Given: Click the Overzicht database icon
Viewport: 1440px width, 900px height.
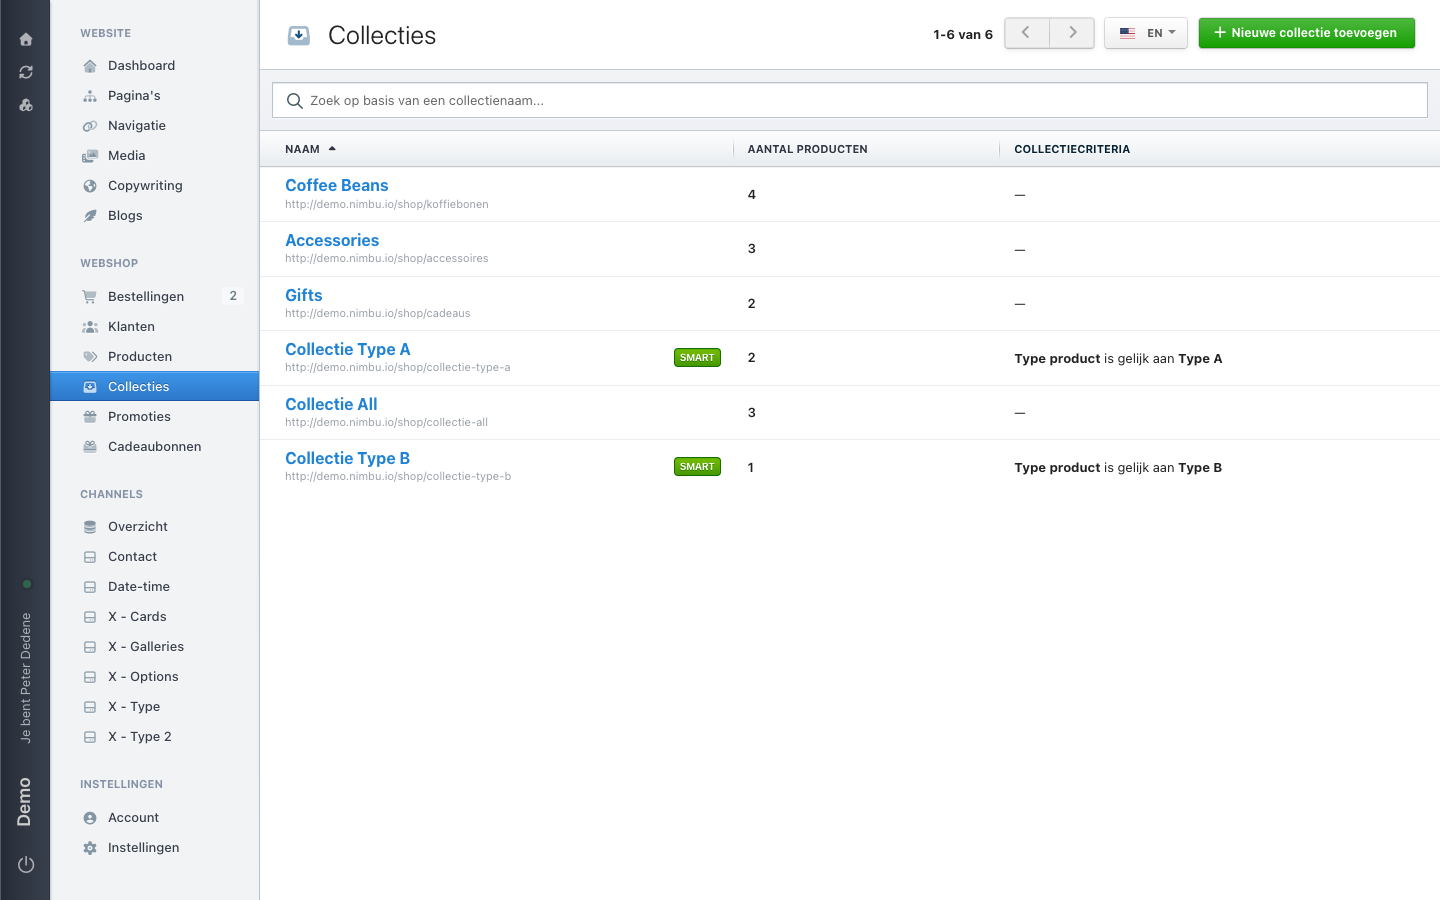Looking at the screenshot, I should (90, 527).
